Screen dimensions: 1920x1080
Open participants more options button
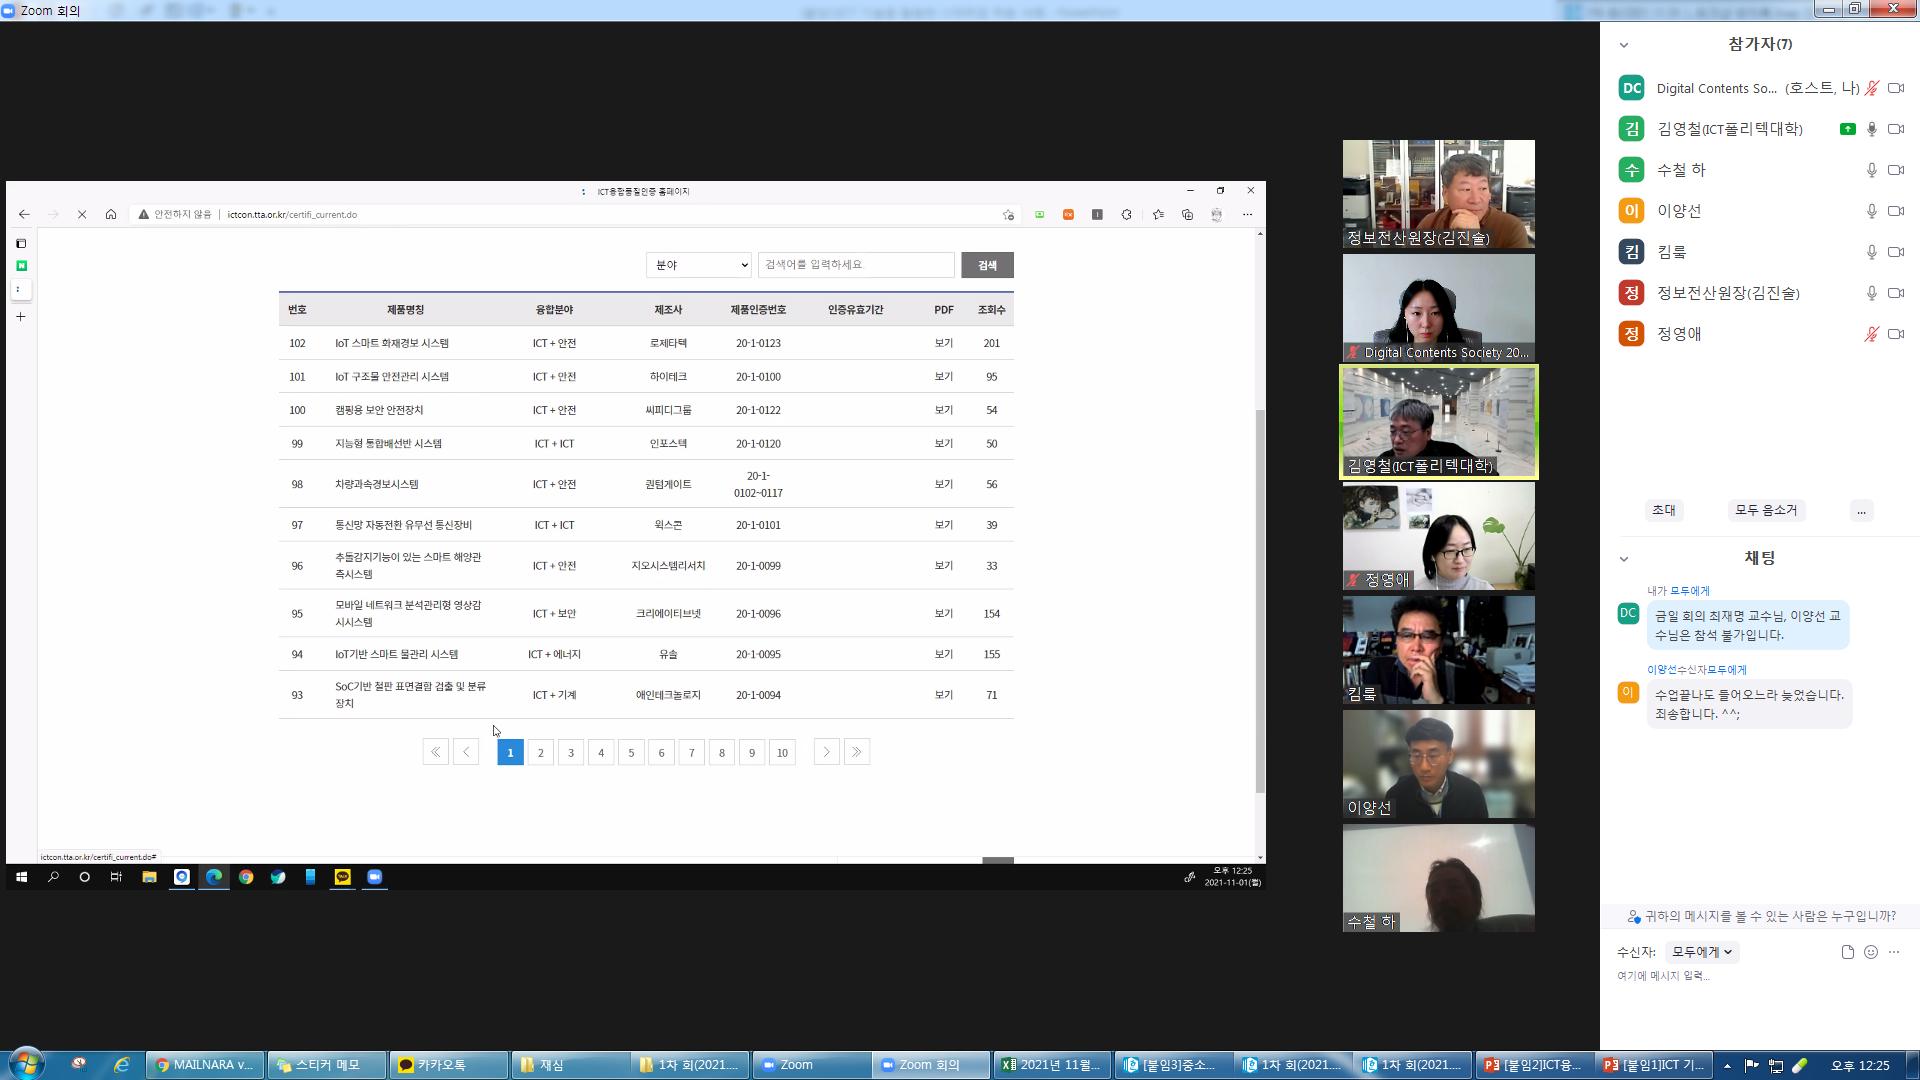click(x=1861, y=510)
